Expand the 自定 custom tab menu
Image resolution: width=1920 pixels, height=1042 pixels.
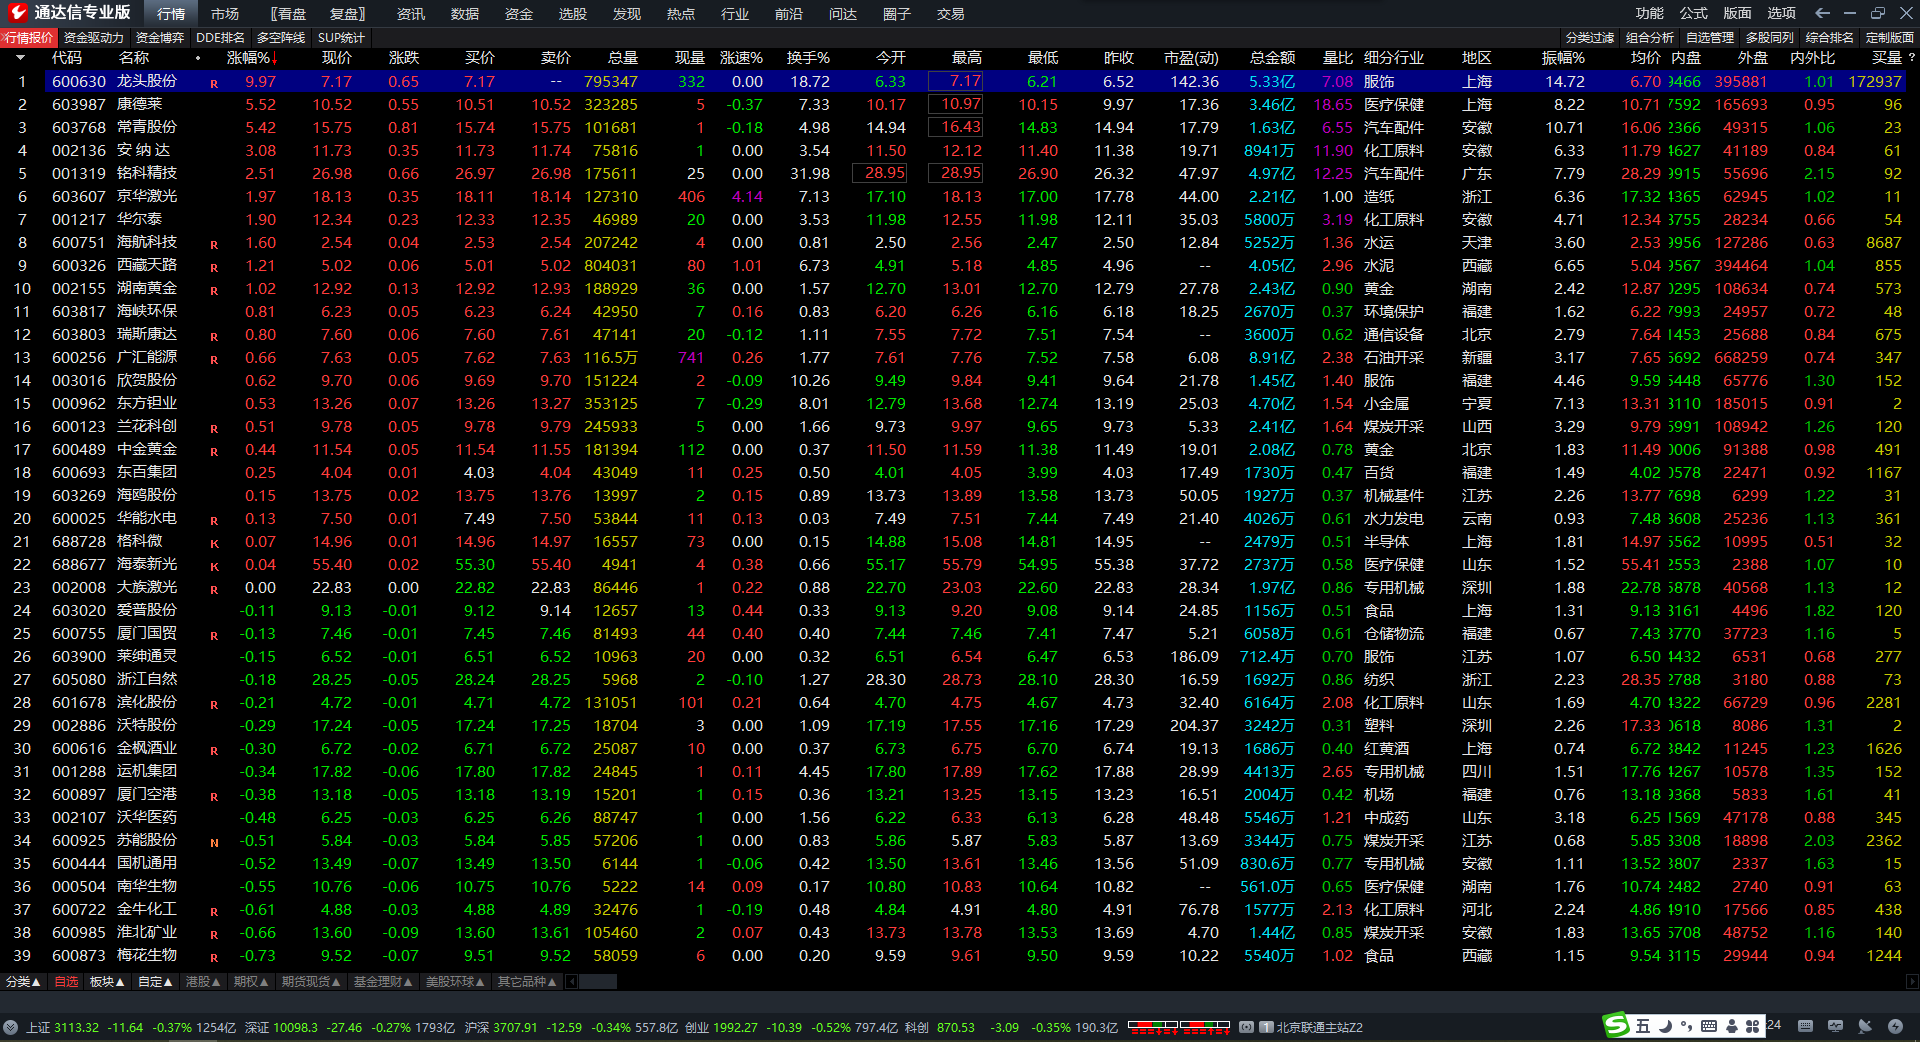[155, 982]
